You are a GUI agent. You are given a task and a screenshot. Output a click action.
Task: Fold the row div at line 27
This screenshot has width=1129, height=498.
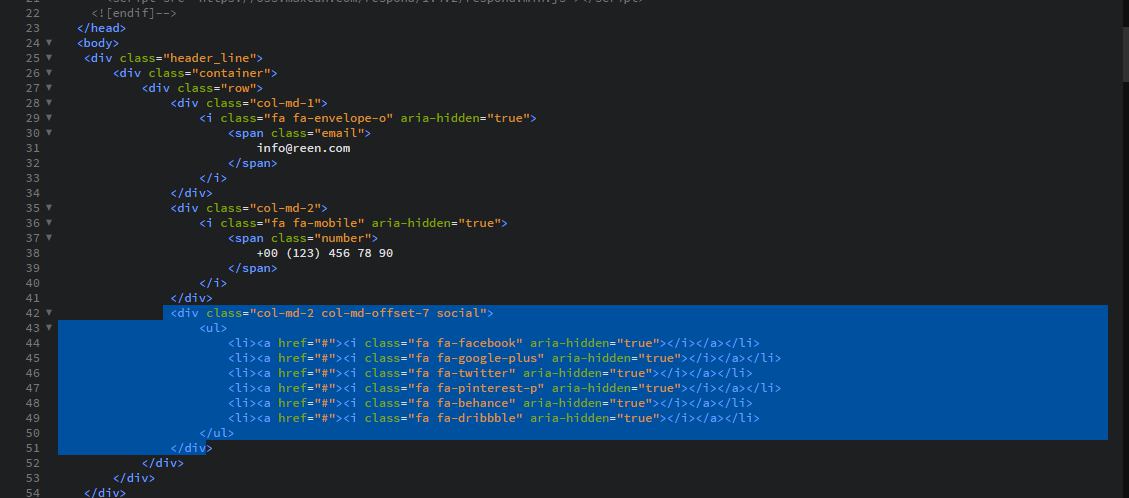click(x=49, y=88)
